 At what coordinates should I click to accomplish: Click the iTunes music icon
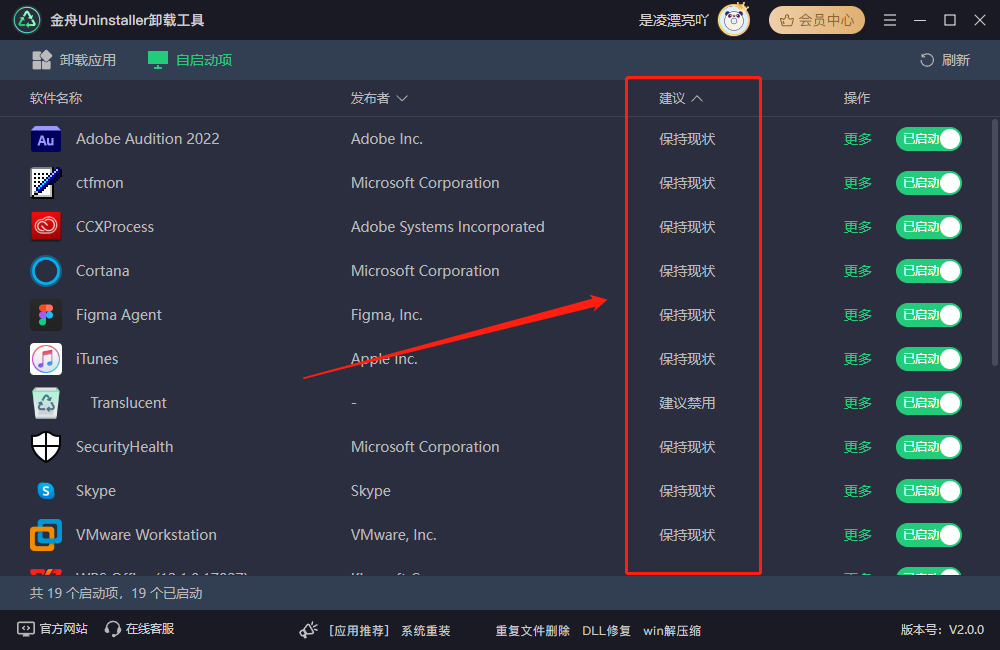[x=46, y=358]
